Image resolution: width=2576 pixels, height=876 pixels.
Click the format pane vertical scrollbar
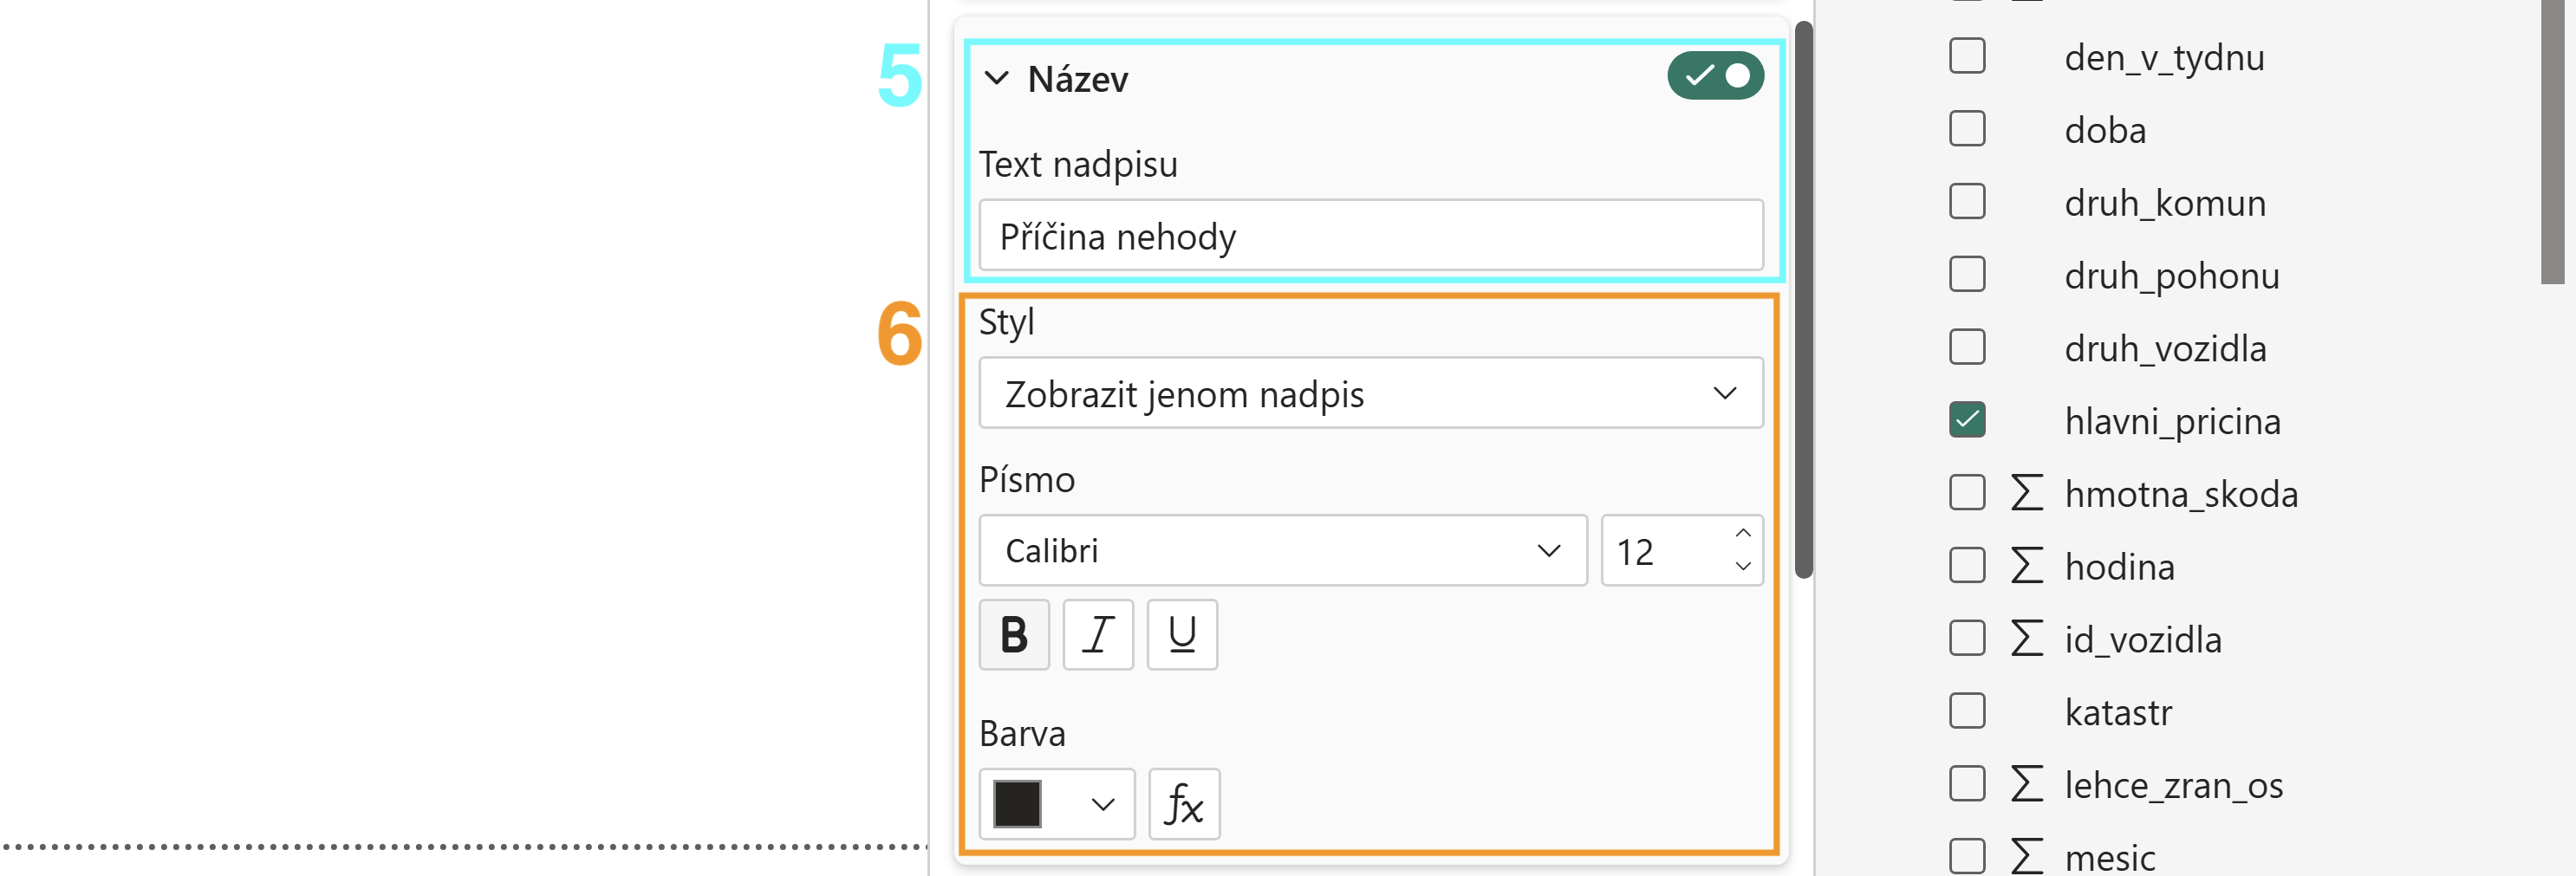(1804, 300)
